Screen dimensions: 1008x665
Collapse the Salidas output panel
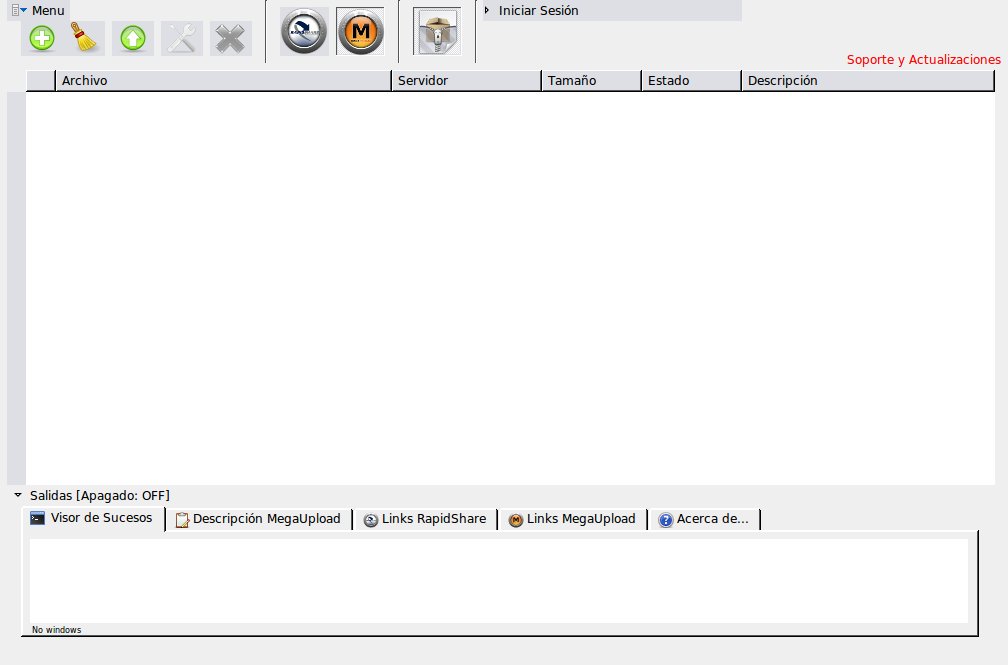pos(18,495)
